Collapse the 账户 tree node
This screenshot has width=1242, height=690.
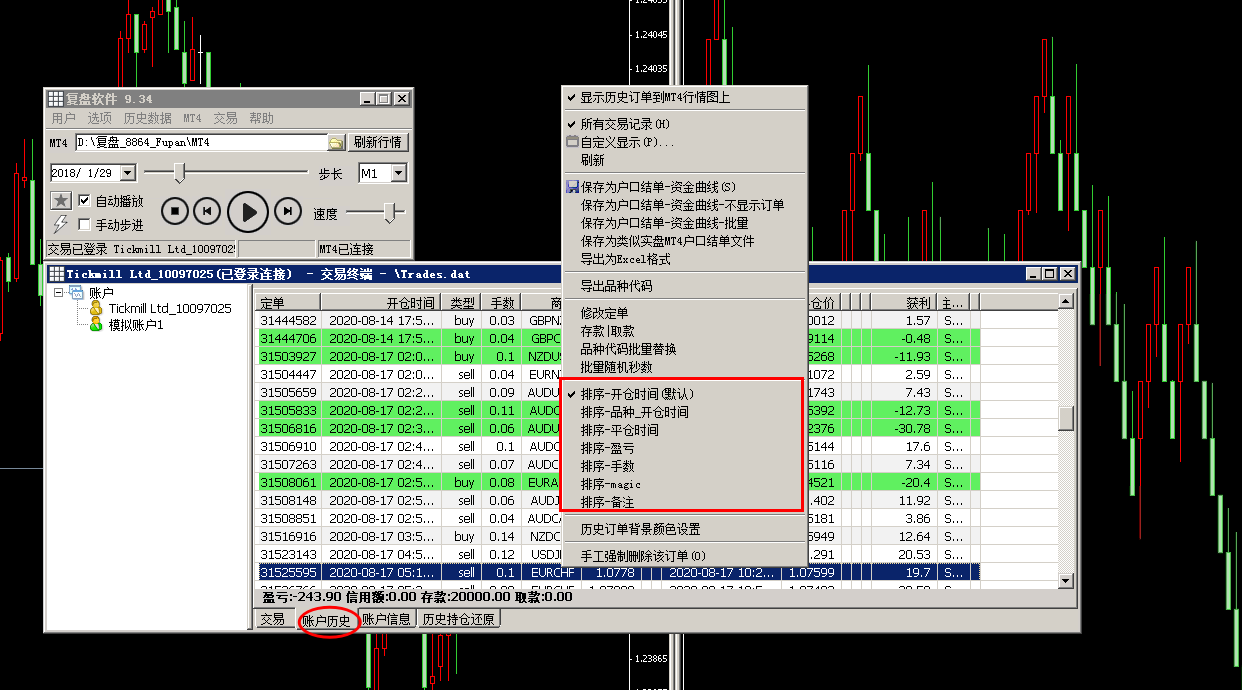59,293
